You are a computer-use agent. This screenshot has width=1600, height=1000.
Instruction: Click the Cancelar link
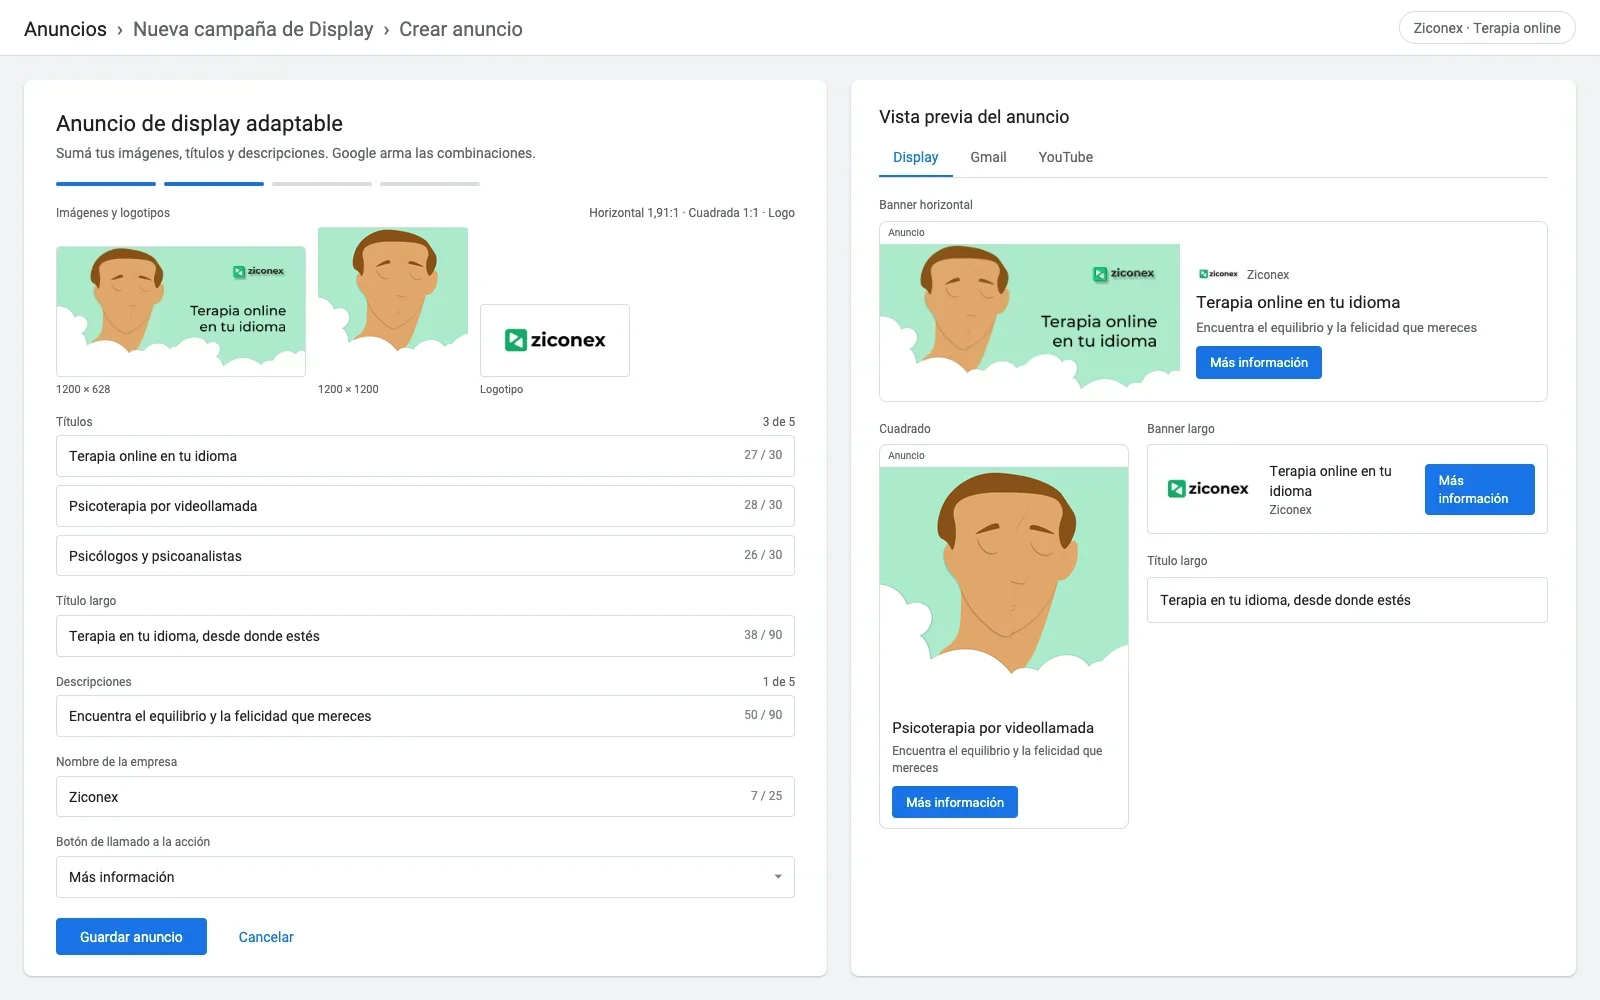click(266, 937)
